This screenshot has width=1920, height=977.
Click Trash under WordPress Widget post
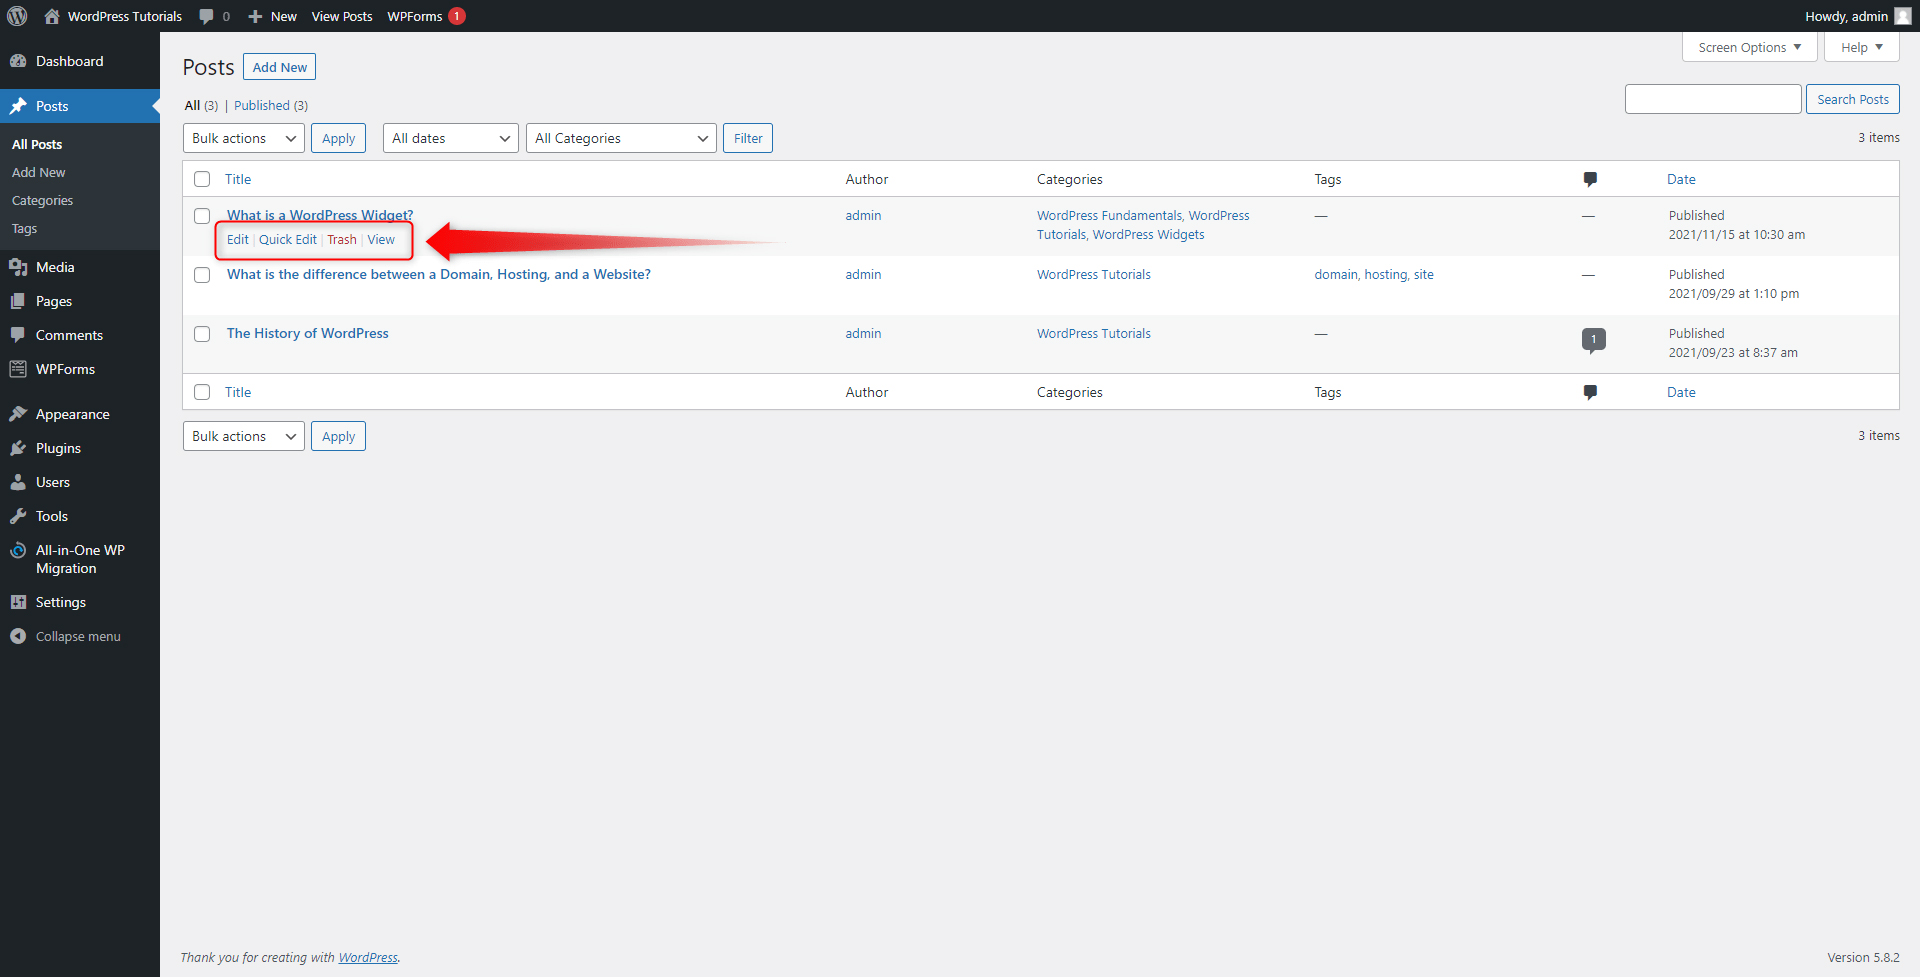(x=342, y=239)
